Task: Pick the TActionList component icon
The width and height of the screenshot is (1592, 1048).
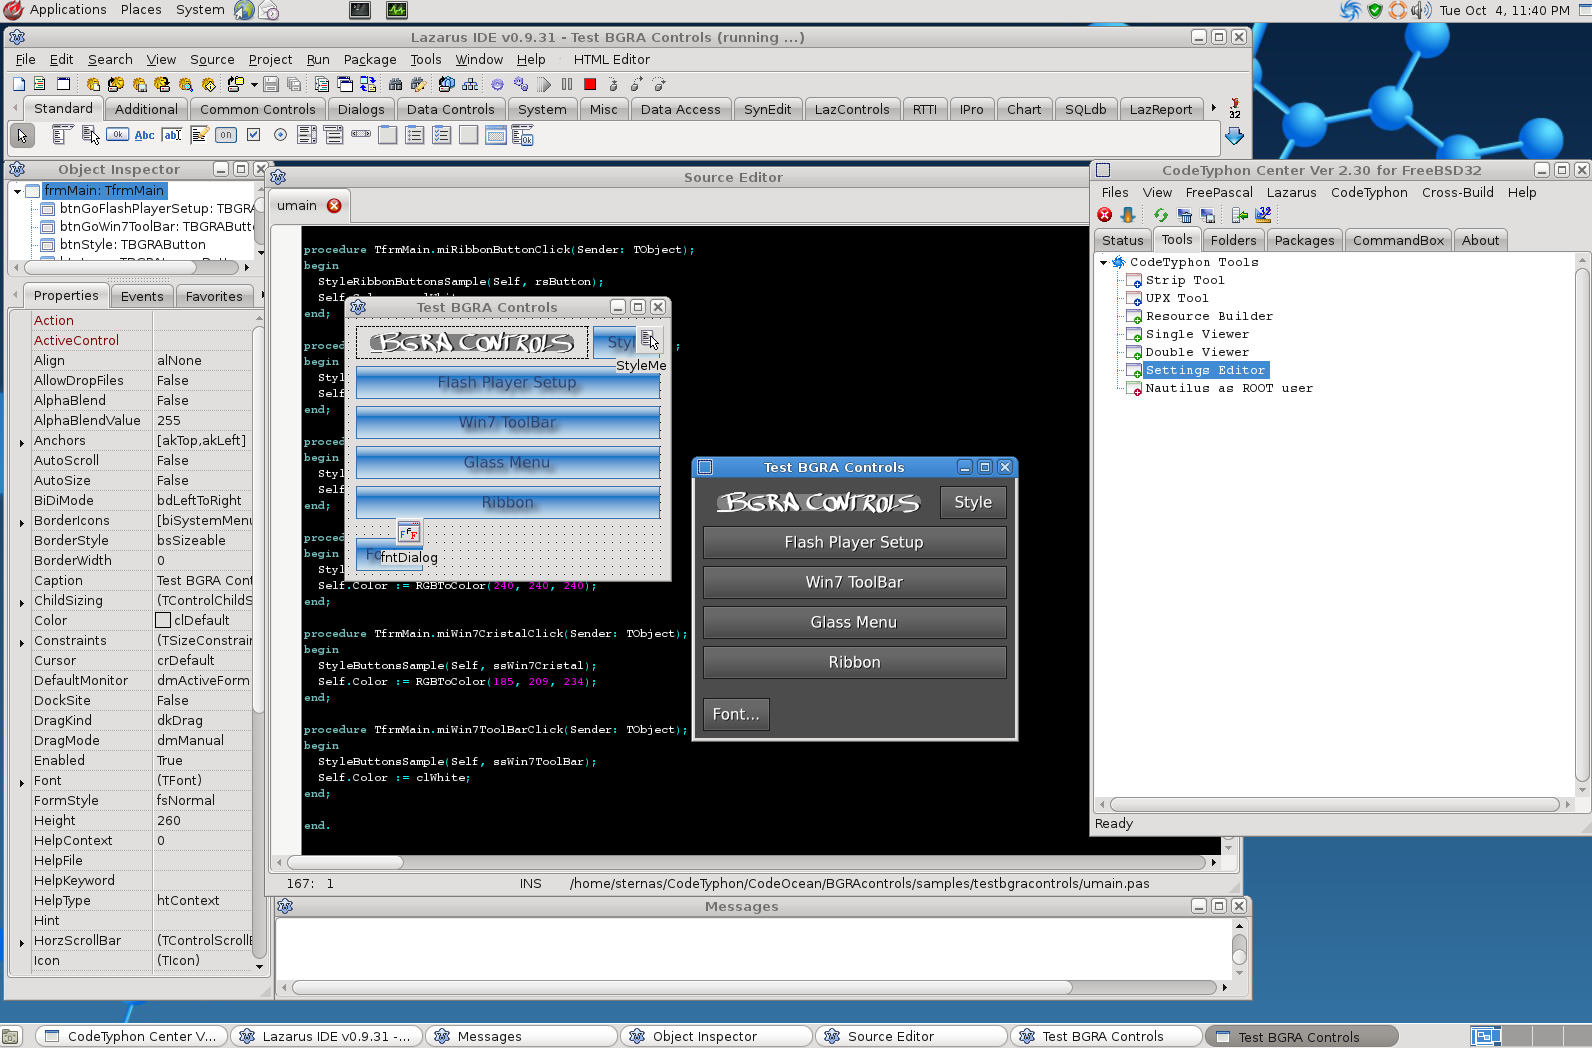Action: tap(523, 135)
